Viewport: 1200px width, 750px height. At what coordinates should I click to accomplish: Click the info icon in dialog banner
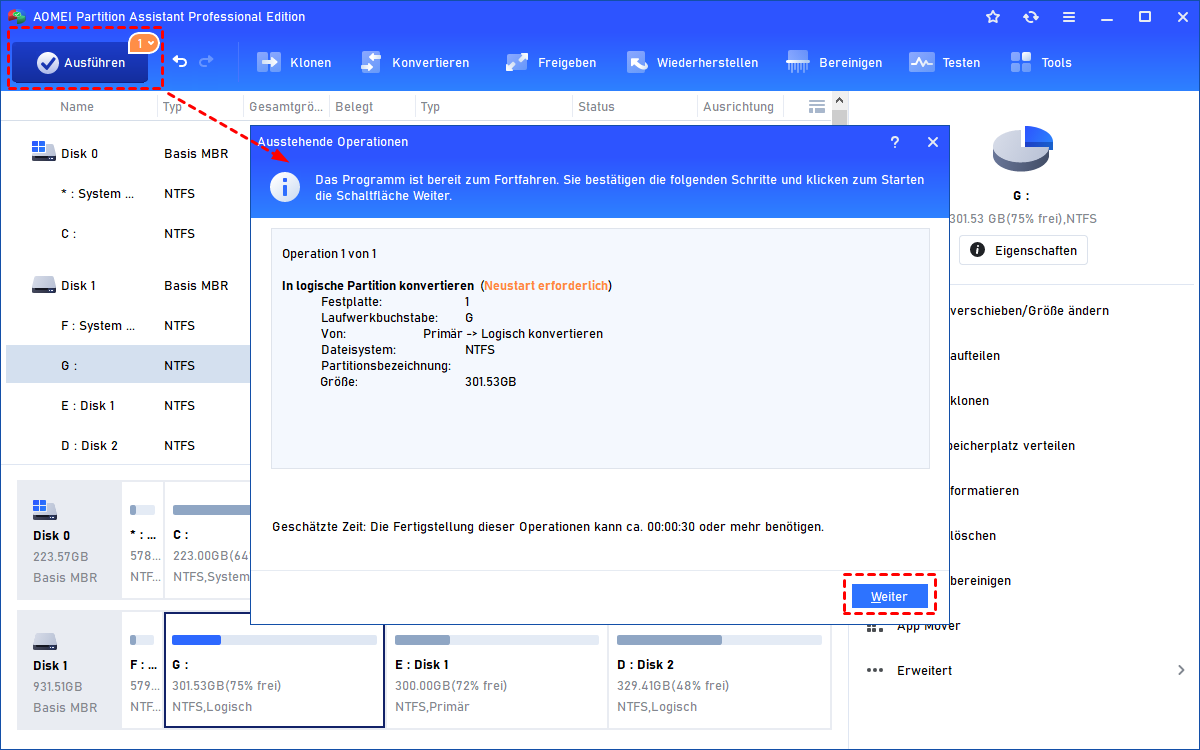click(x=286, y=187)
